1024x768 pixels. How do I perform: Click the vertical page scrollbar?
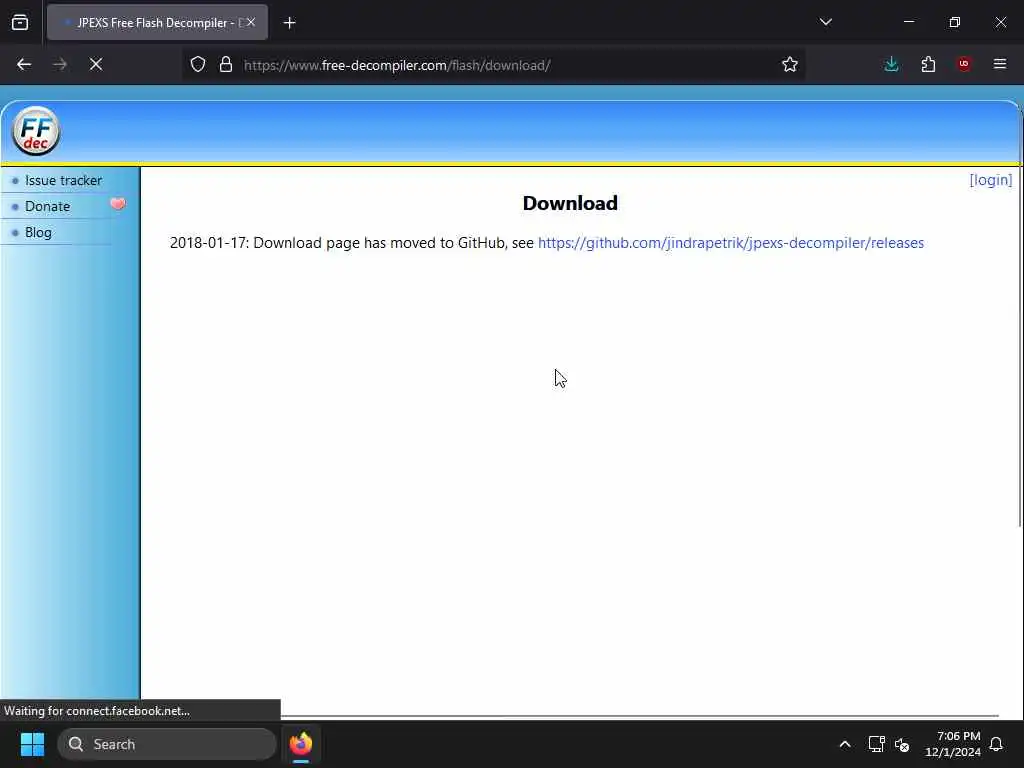coord(1020,313)
